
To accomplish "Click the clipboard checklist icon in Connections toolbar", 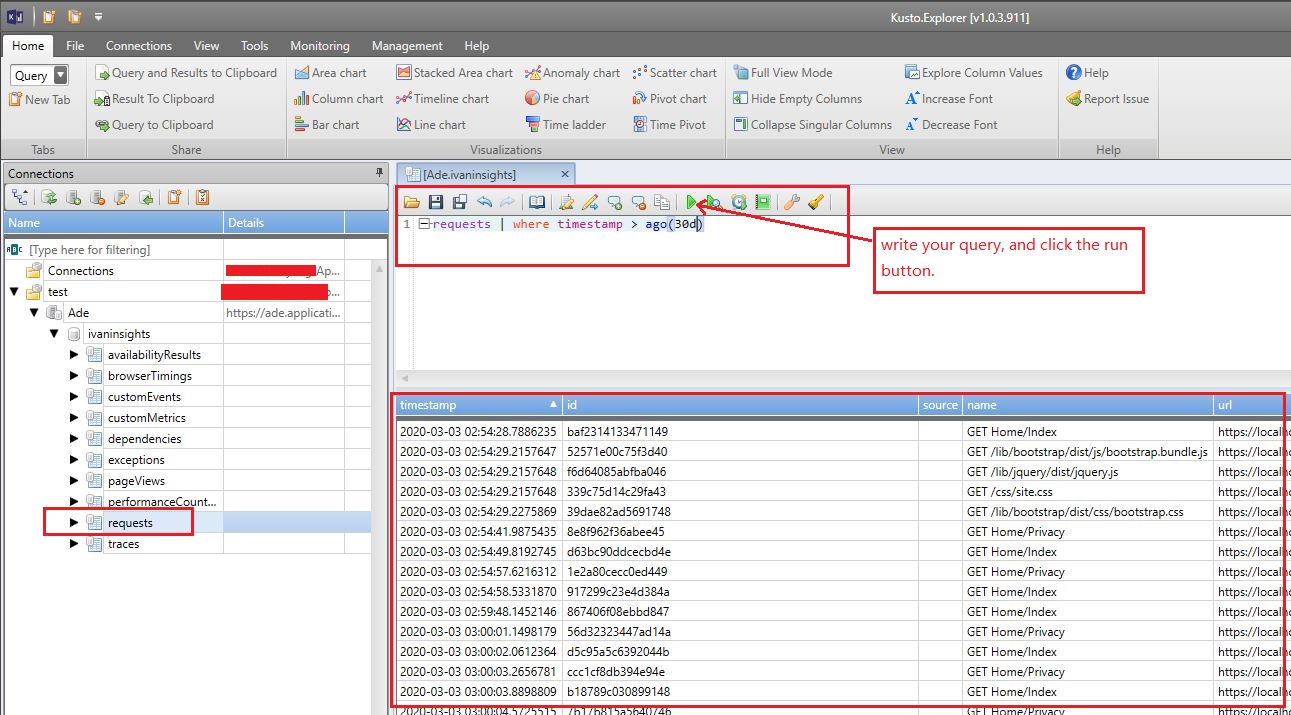I will click(x=202, y=197).
